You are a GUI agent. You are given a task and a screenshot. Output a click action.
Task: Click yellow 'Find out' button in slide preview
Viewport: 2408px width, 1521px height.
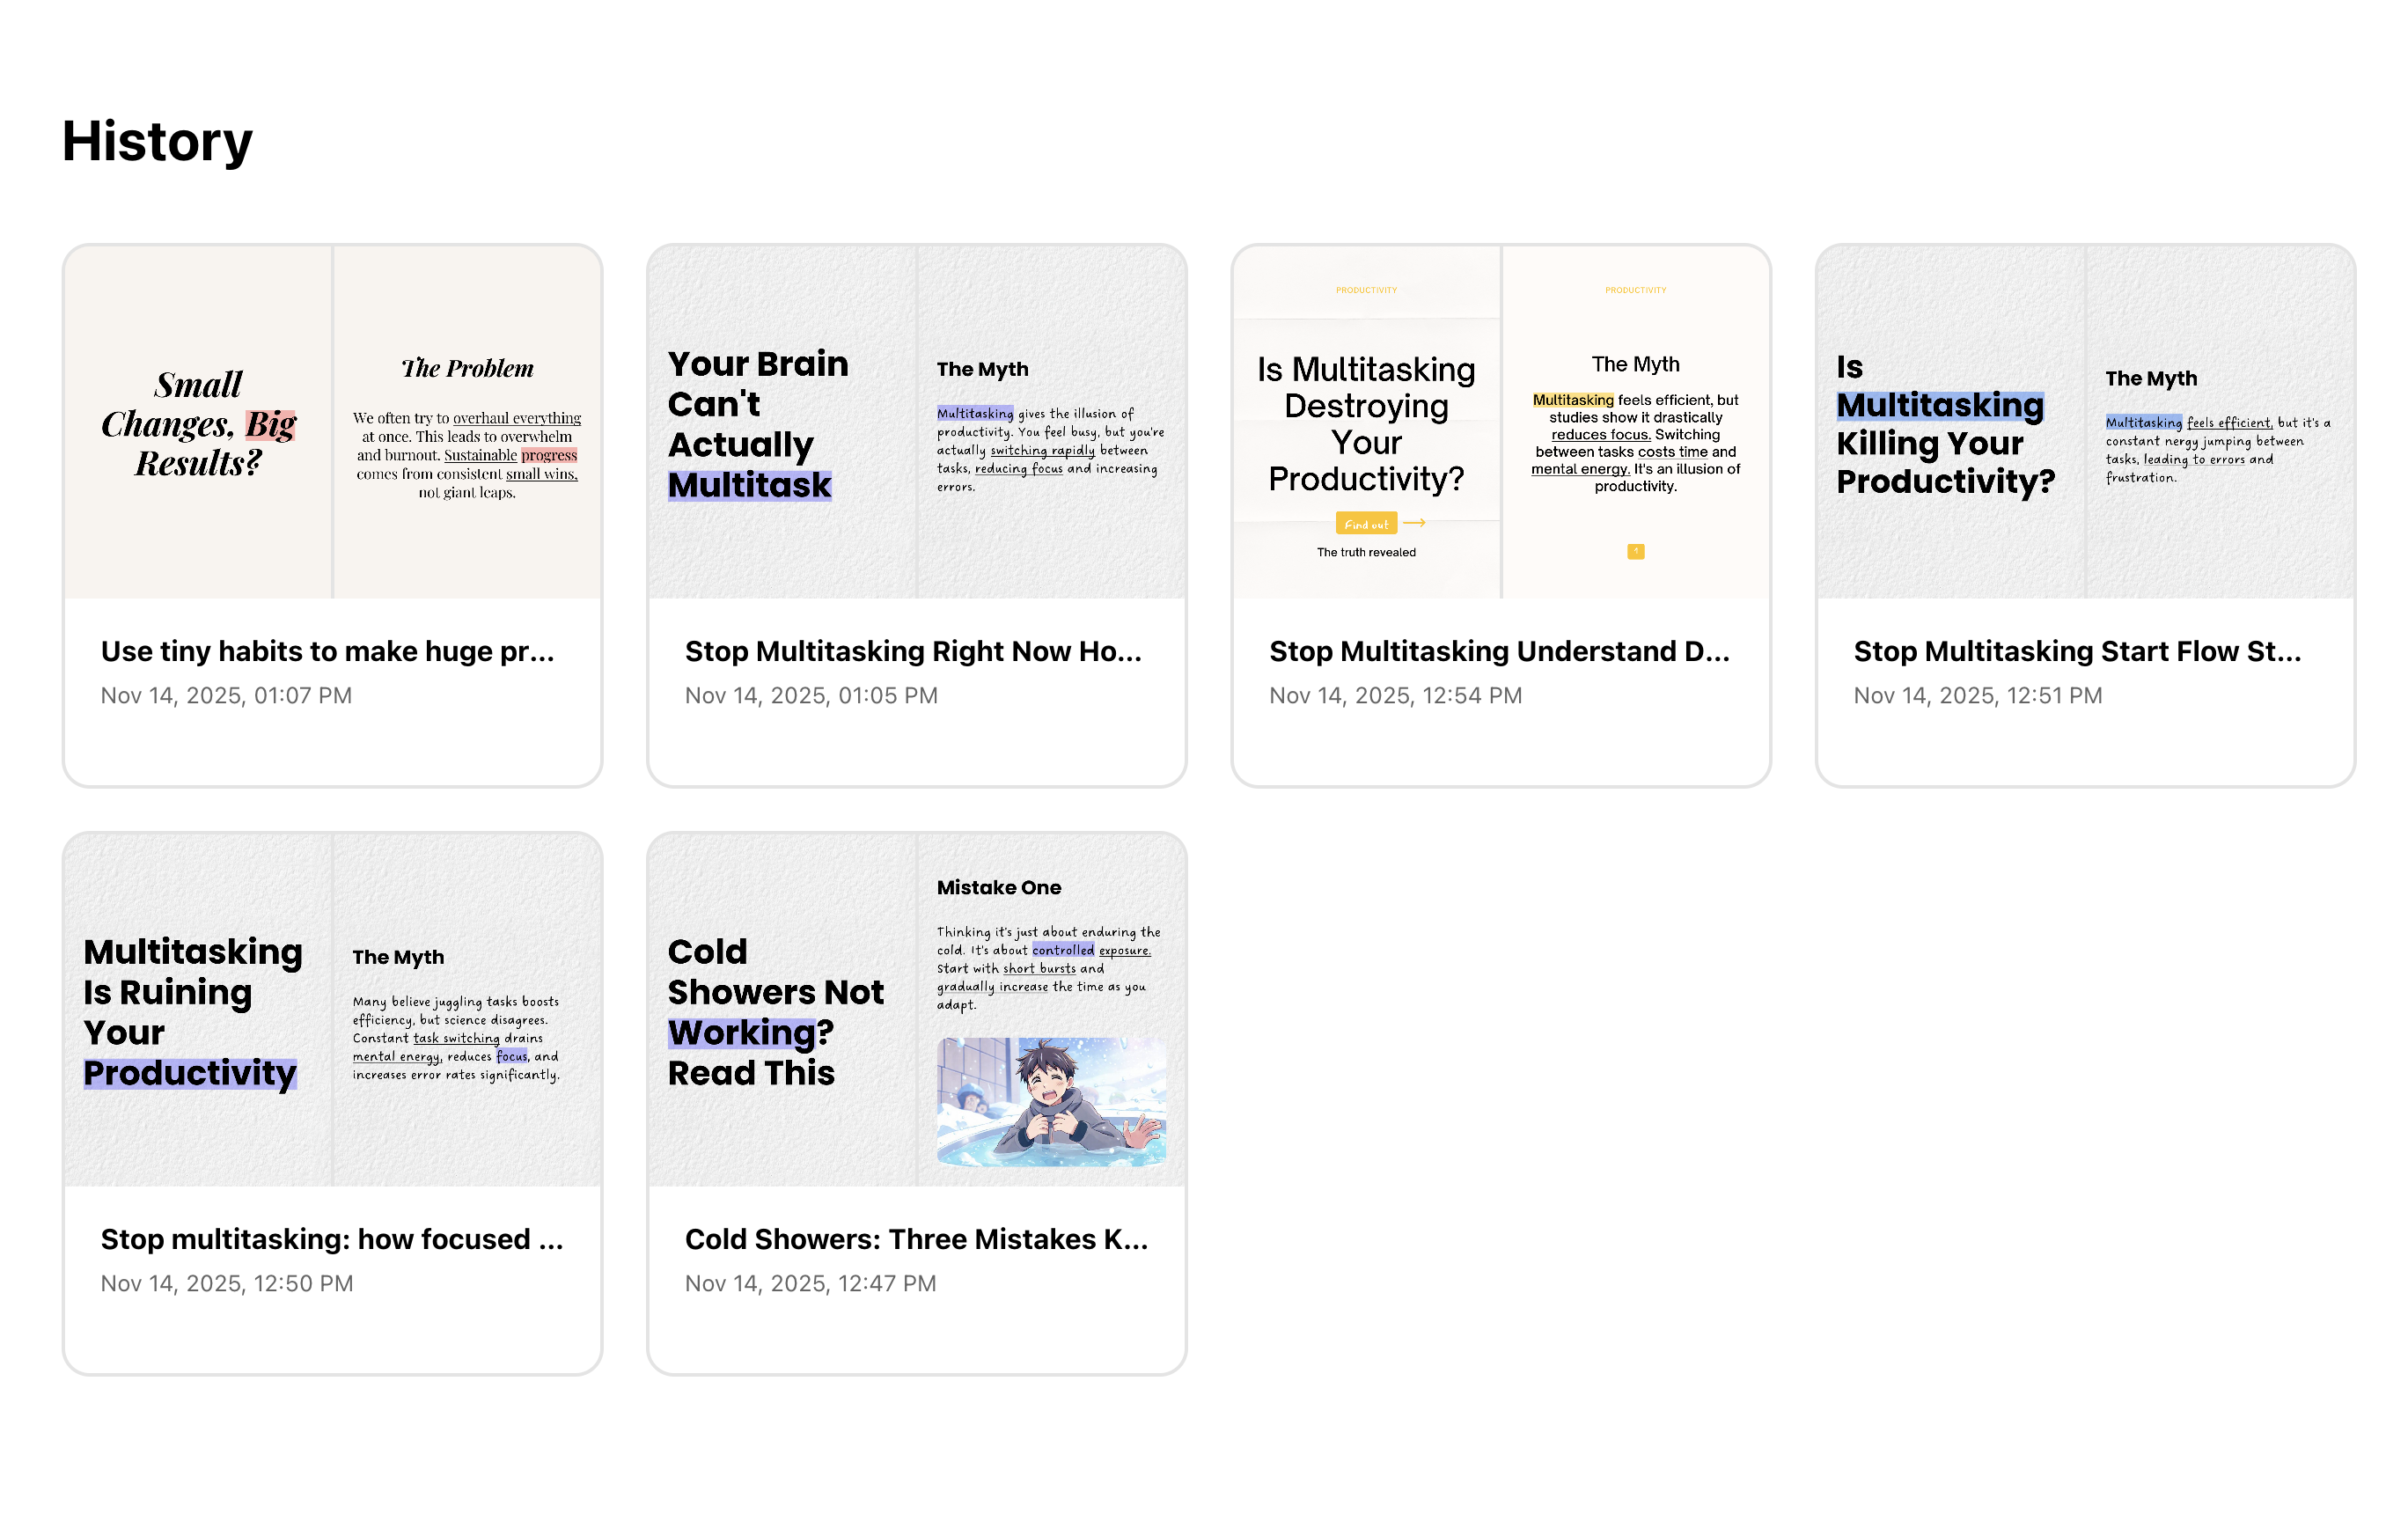pyautogui.click(x=1365, y=524)
